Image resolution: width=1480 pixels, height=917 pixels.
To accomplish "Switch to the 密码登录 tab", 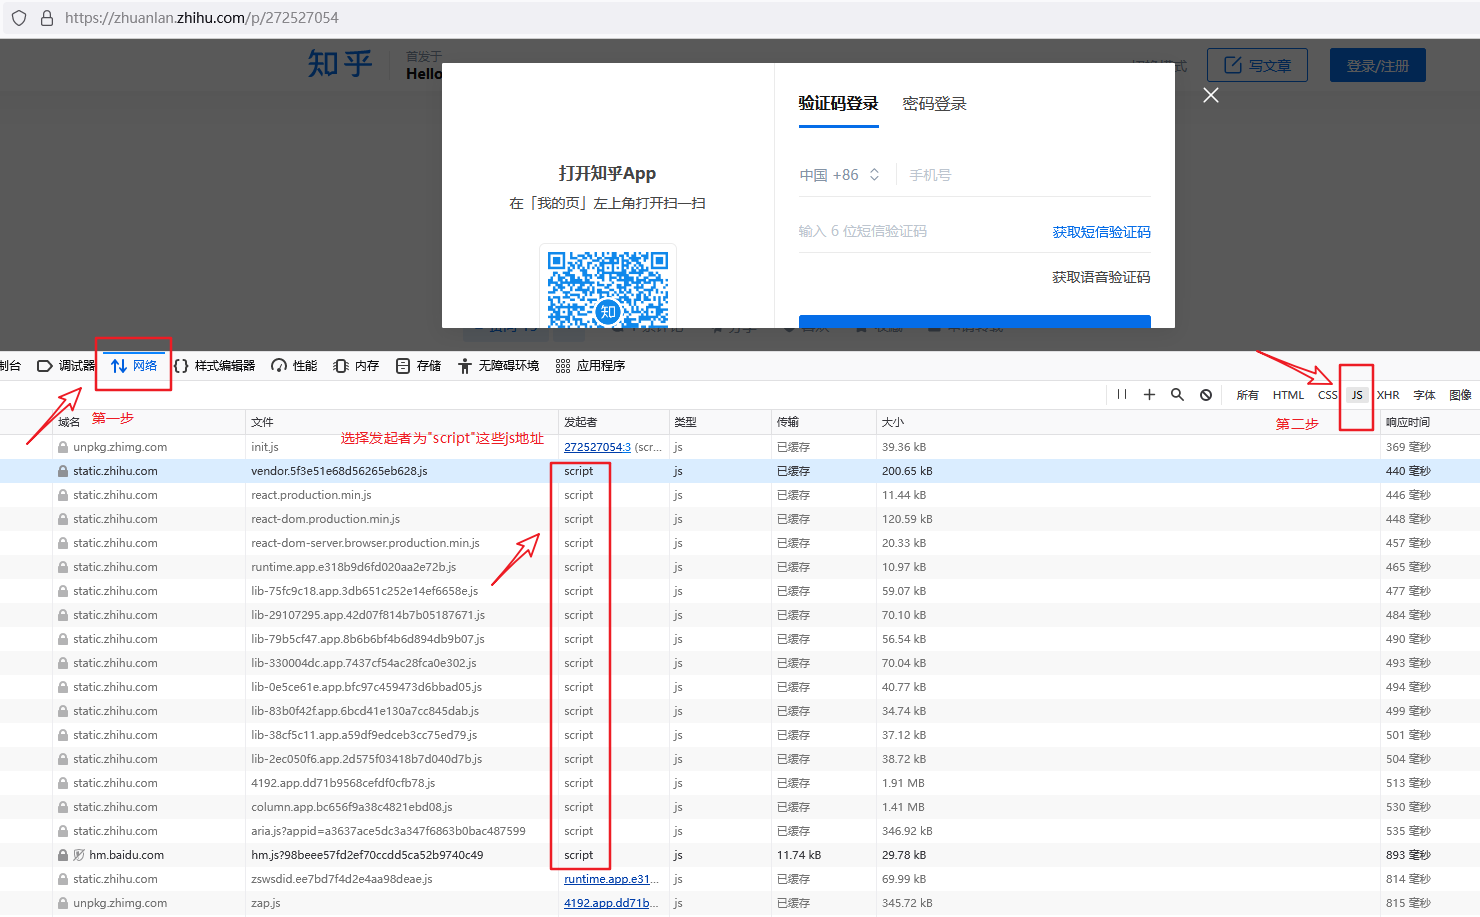I will click(934, 104).
